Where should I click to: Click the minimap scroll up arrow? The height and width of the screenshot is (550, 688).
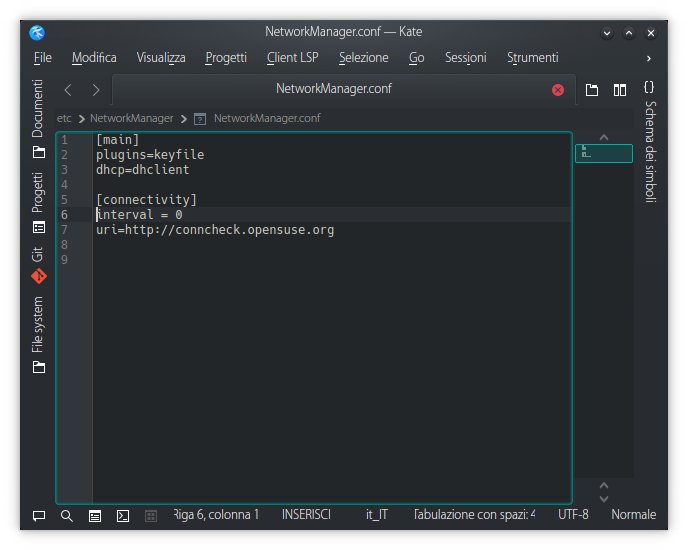tap(604, 137)
